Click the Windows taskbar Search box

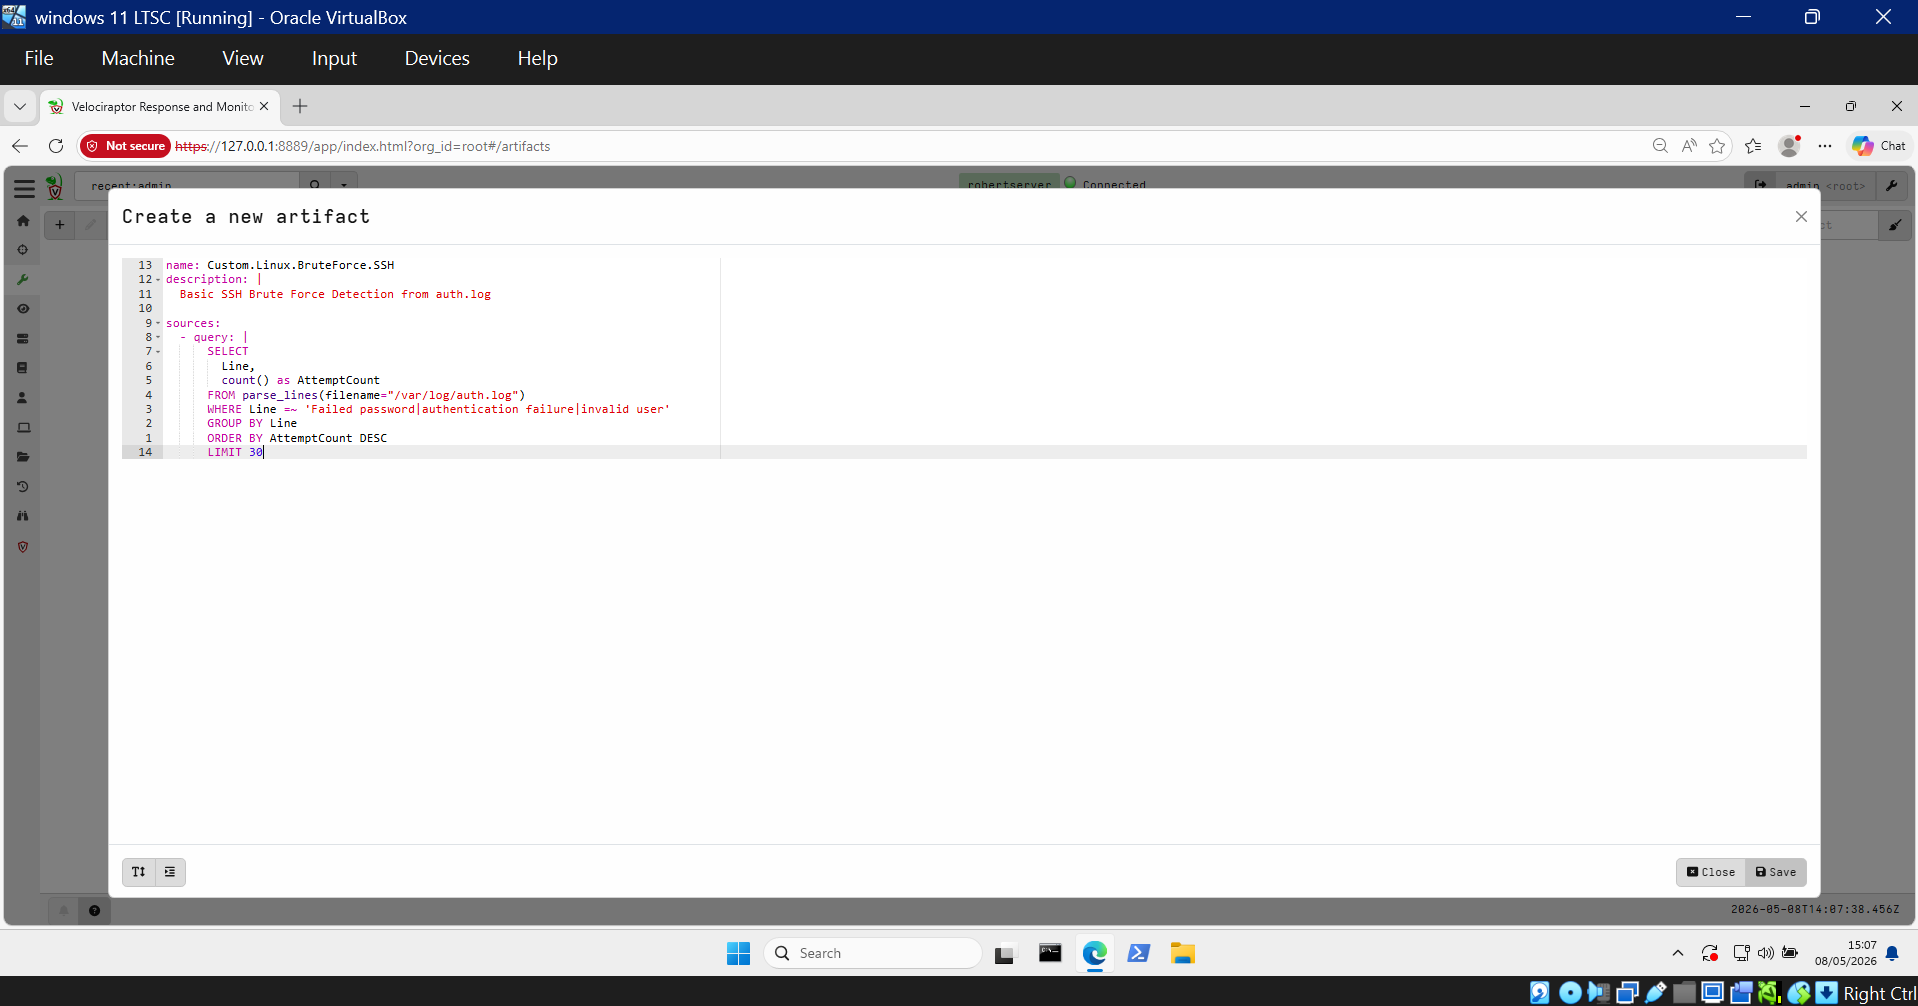point(873,953)
